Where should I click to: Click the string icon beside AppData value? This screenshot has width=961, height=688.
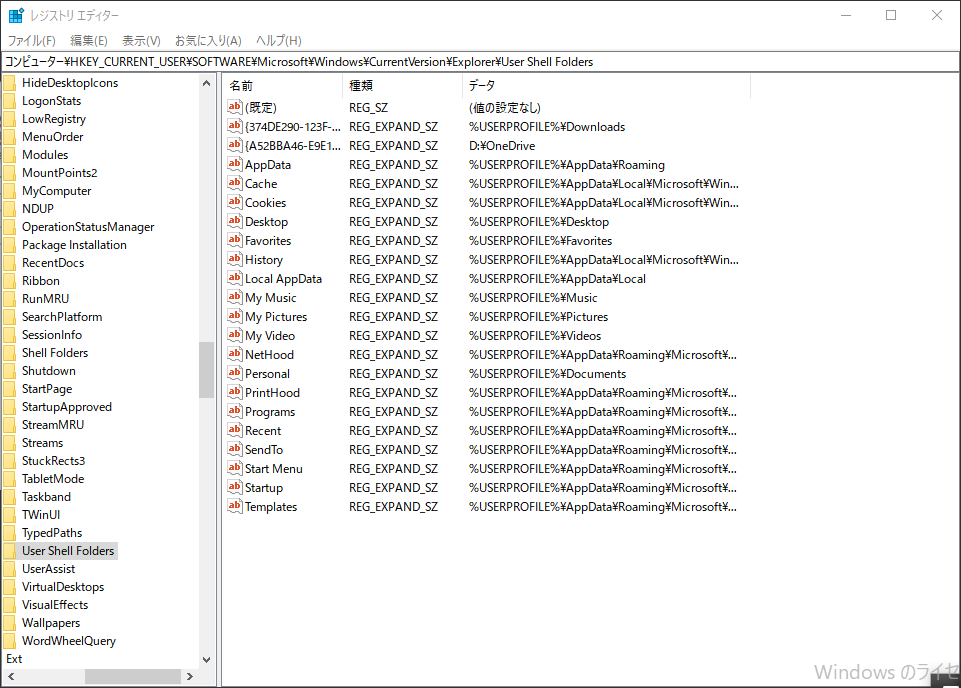click(235, 164)
